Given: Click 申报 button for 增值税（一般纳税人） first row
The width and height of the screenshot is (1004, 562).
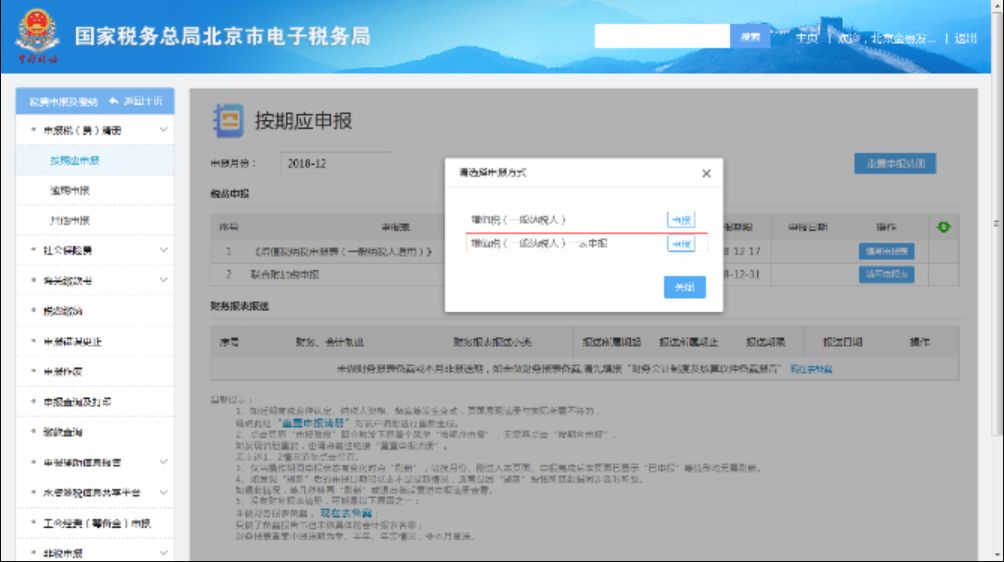Looking at the screenshot, I should pyautogui.click(x=681, y=220).
